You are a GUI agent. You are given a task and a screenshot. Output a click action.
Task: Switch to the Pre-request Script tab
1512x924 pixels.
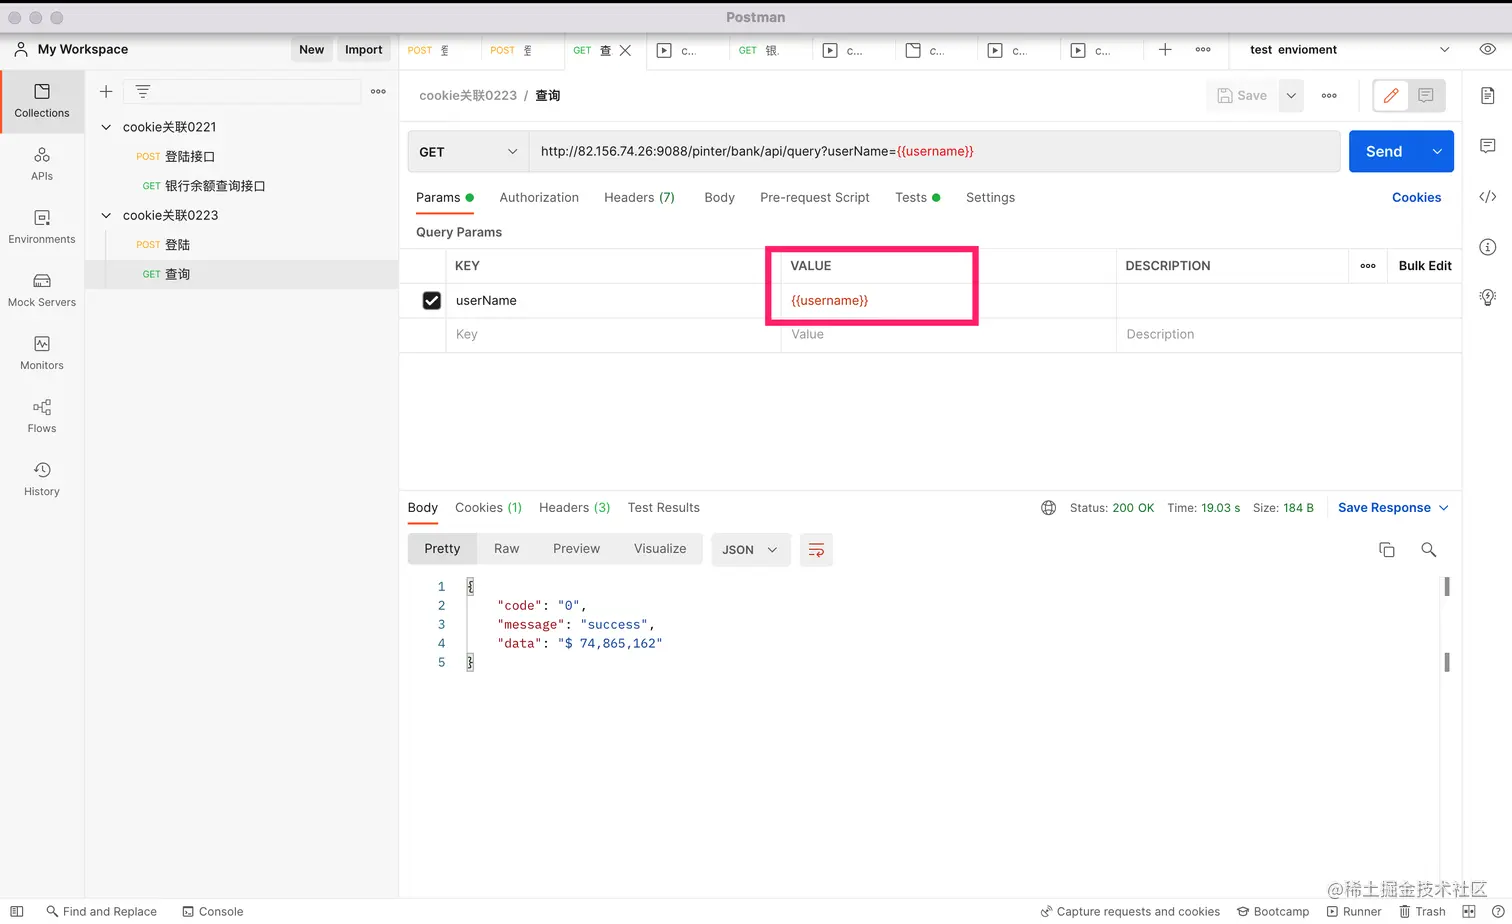coord(815,198)
